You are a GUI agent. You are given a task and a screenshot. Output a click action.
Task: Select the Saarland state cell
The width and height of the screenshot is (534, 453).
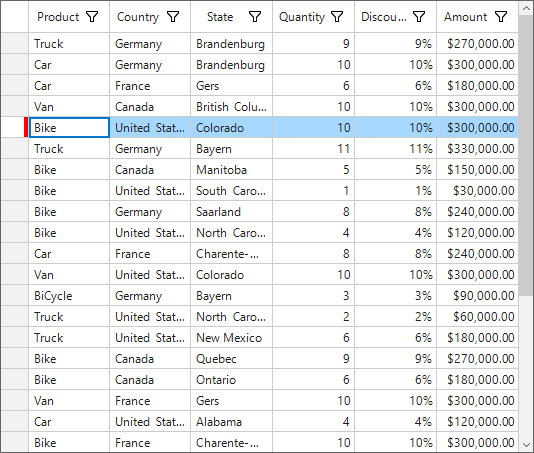(x=232, y=212)
